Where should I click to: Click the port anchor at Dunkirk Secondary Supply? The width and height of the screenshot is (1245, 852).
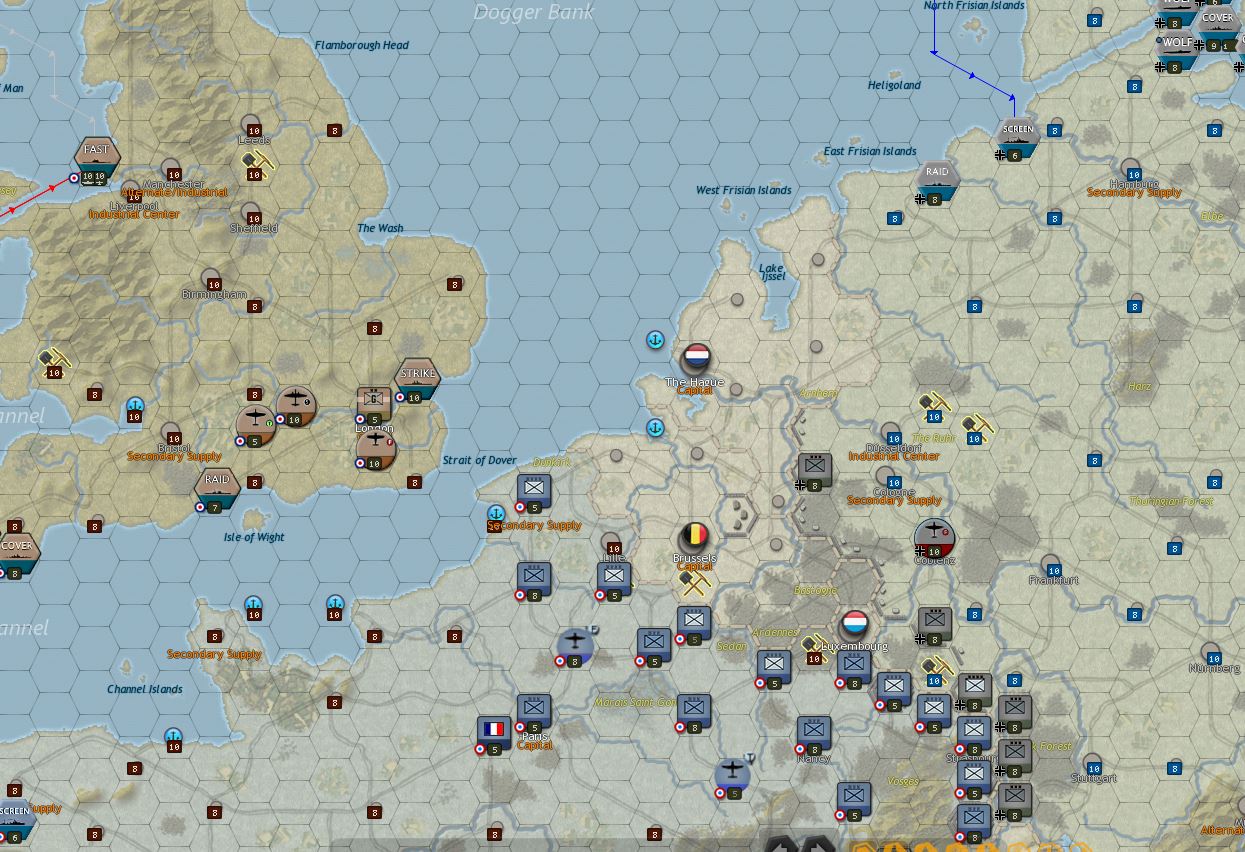tap(495, 514)
